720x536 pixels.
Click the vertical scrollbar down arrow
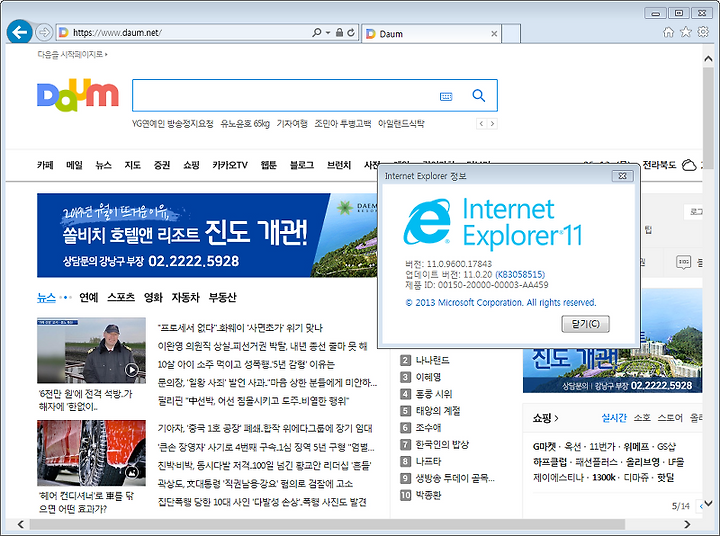point(709,503)
